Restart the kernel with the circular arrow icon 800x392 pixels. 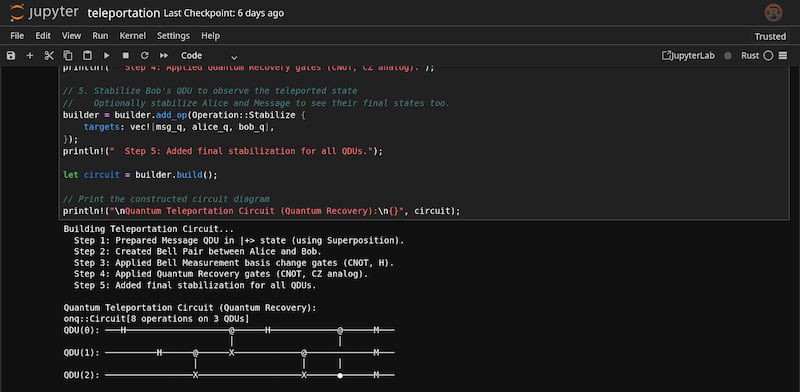pyautogui.click(x=144, y=56)
